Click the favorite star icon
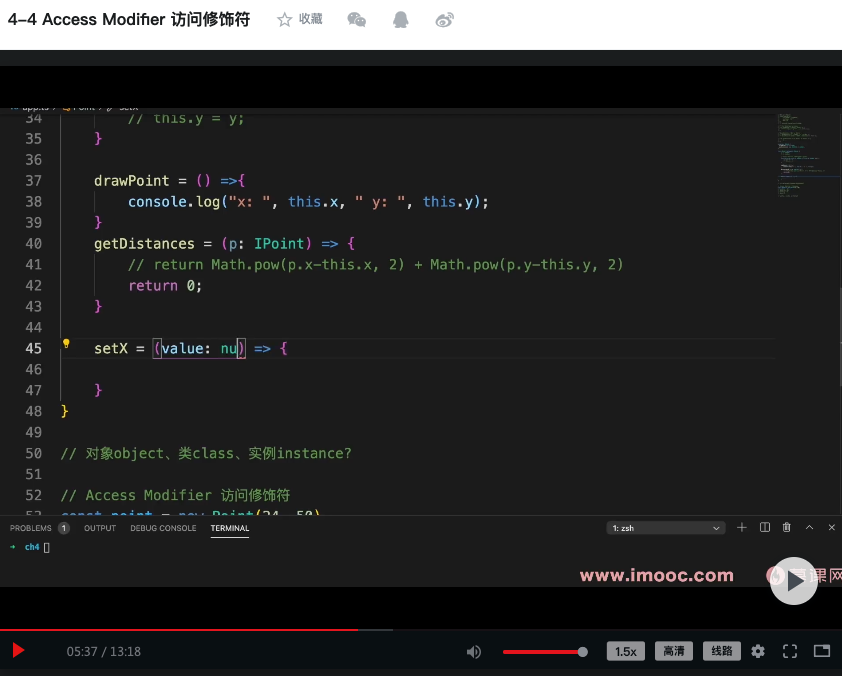Image resolution: width=842 pixels, height=676 pixels. tap(284, 20)
